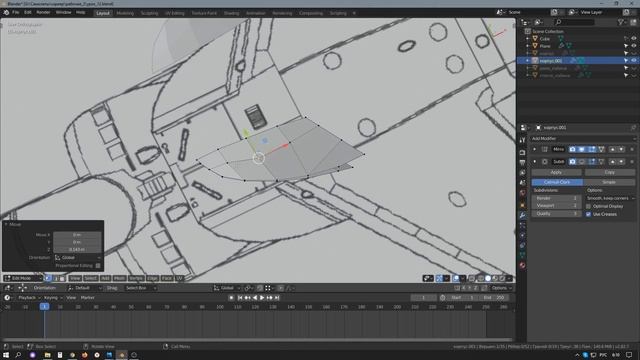The width and height of the screenshot is (640, 360).
Task: Open outliner filter options
Action: [622, 22]
